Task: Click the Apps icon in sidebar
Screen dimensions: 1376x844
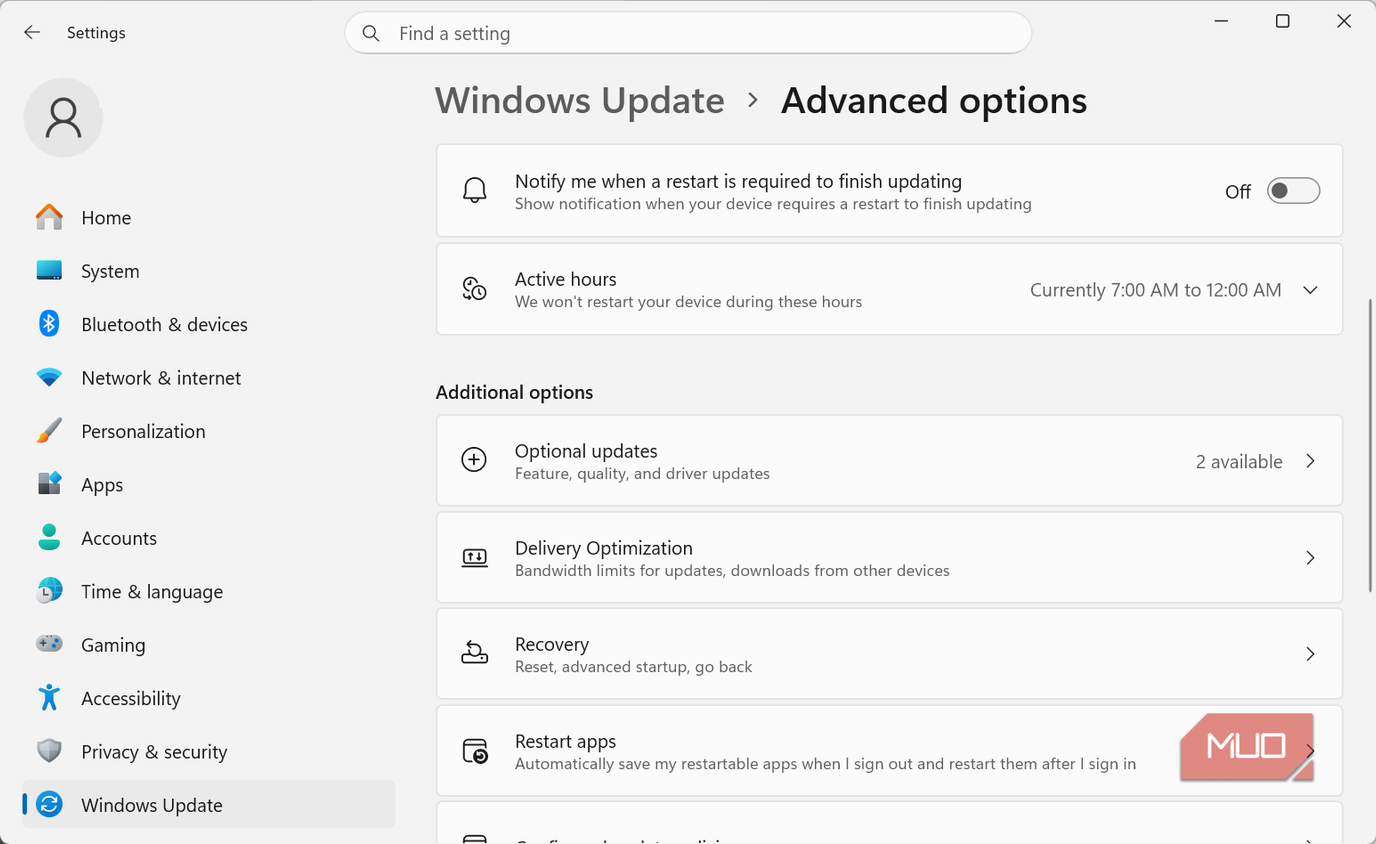Action: 49,484
